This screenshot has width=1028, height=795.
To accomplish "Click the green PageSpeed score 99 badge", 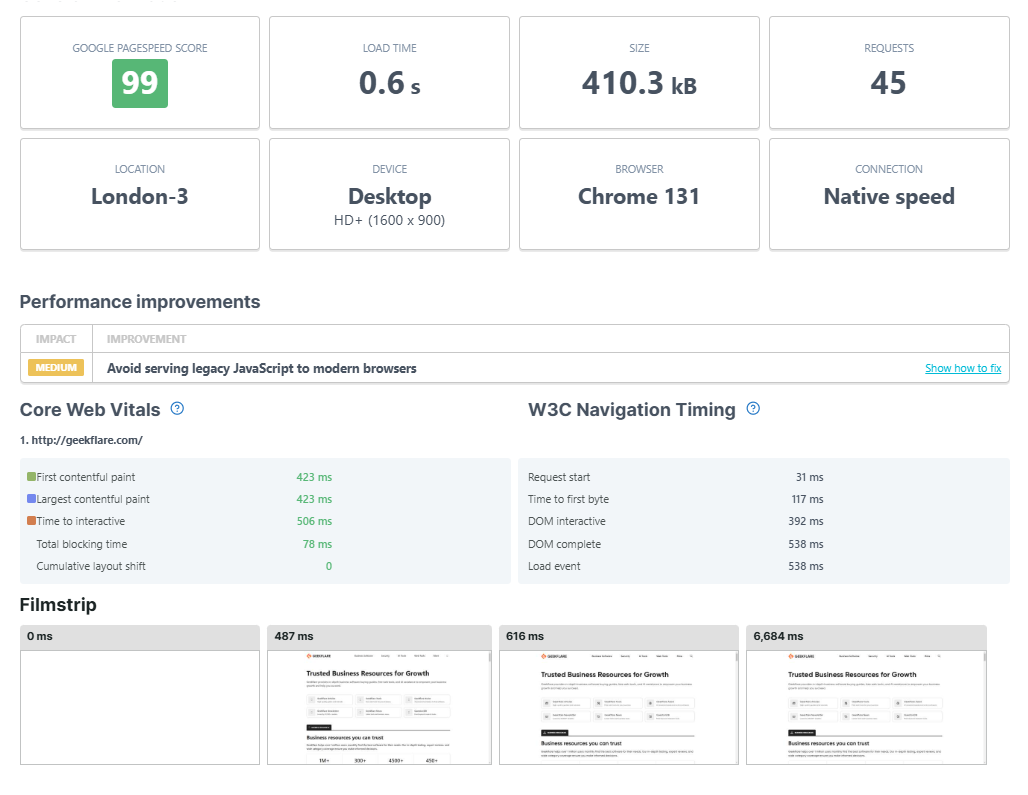I will point(140,83).
